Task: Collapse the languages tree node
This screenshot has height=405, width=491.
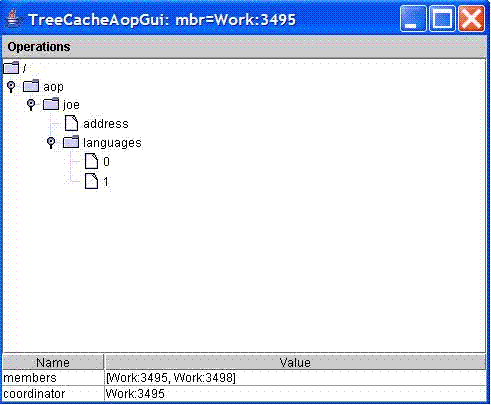Action: 51,143
